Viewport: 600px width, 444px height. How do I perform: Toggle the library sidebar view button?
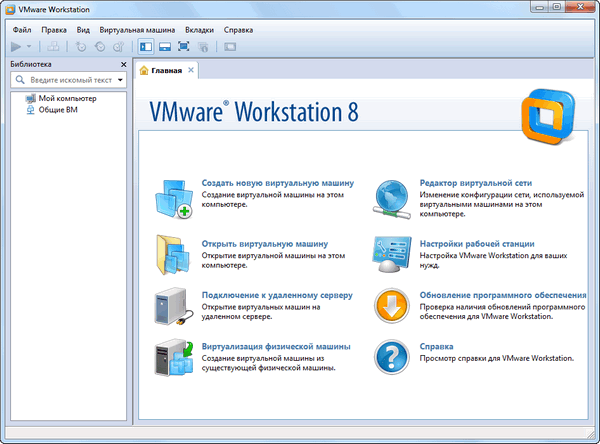[x=143, y=46]
